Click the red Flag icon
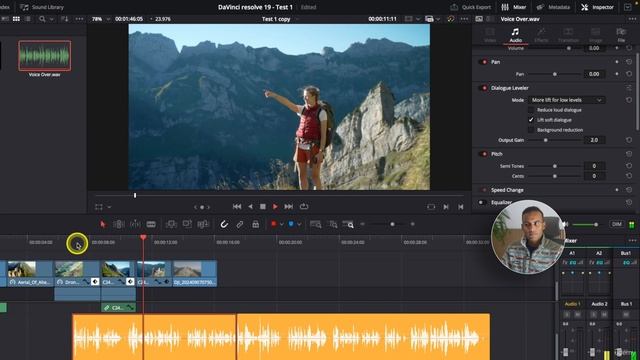 click(x=273, y=224)
